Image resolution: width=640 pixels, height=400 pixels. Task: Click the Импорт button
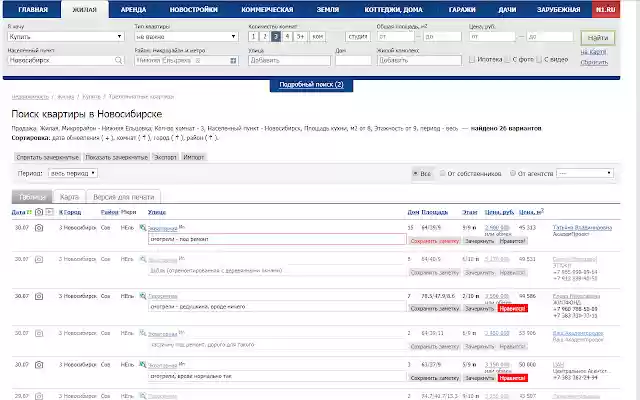pos(193,157)
